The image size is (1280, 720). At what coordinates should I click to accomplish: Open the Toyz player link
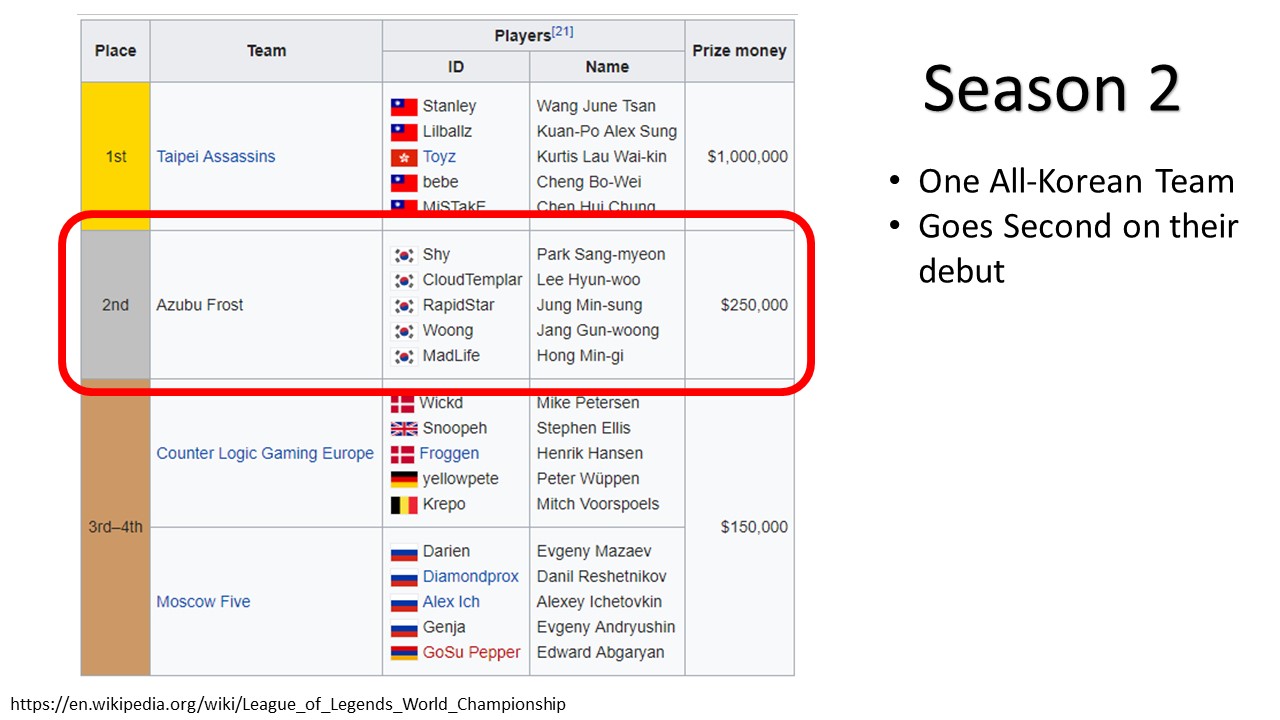tap(439, 157)
